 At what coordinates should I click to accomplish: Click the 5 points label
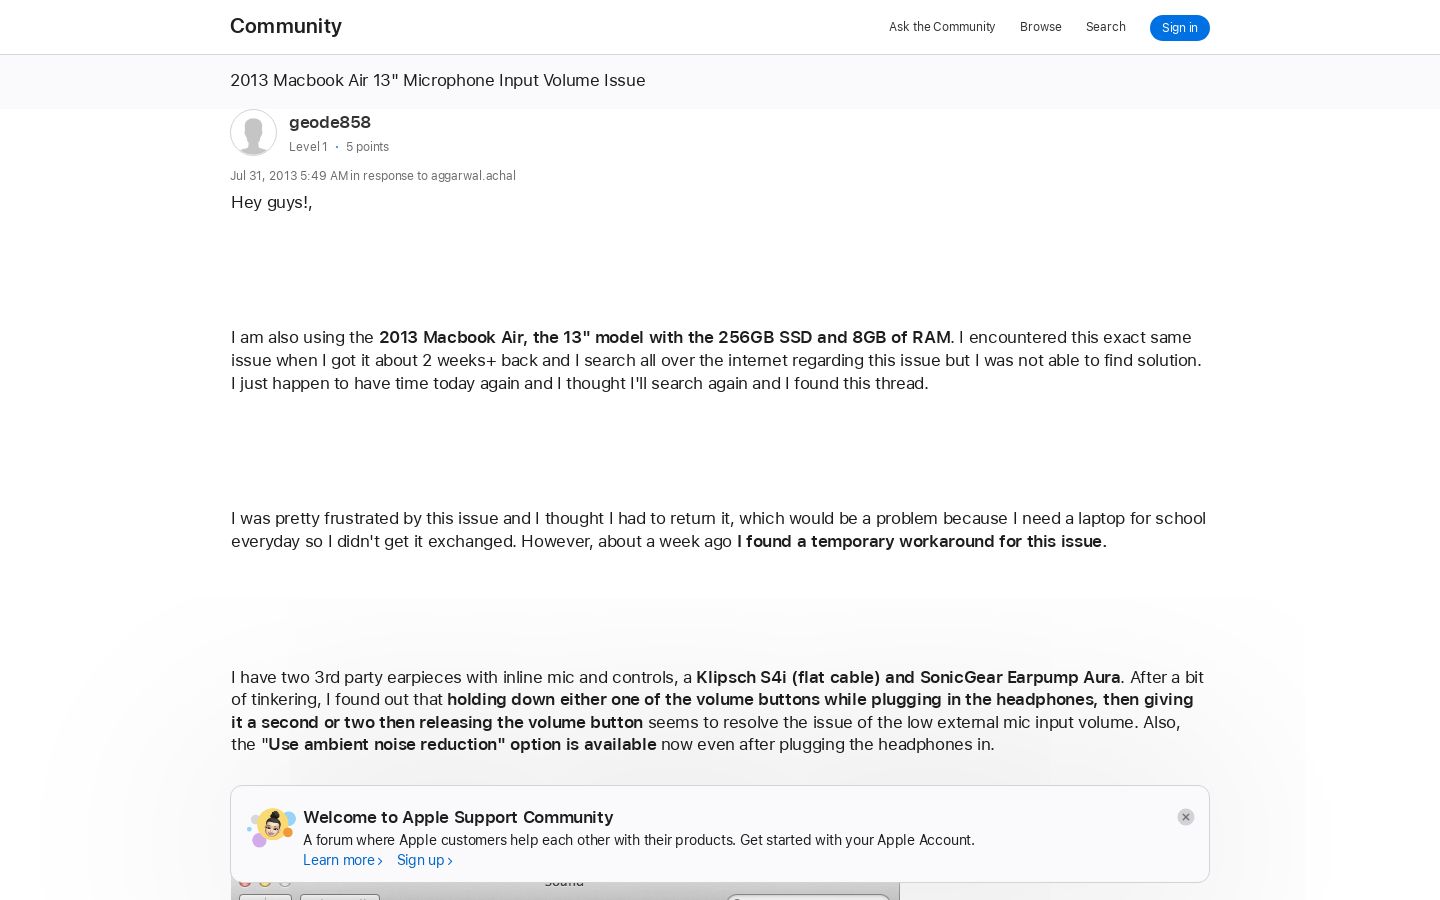coord(367,147)
